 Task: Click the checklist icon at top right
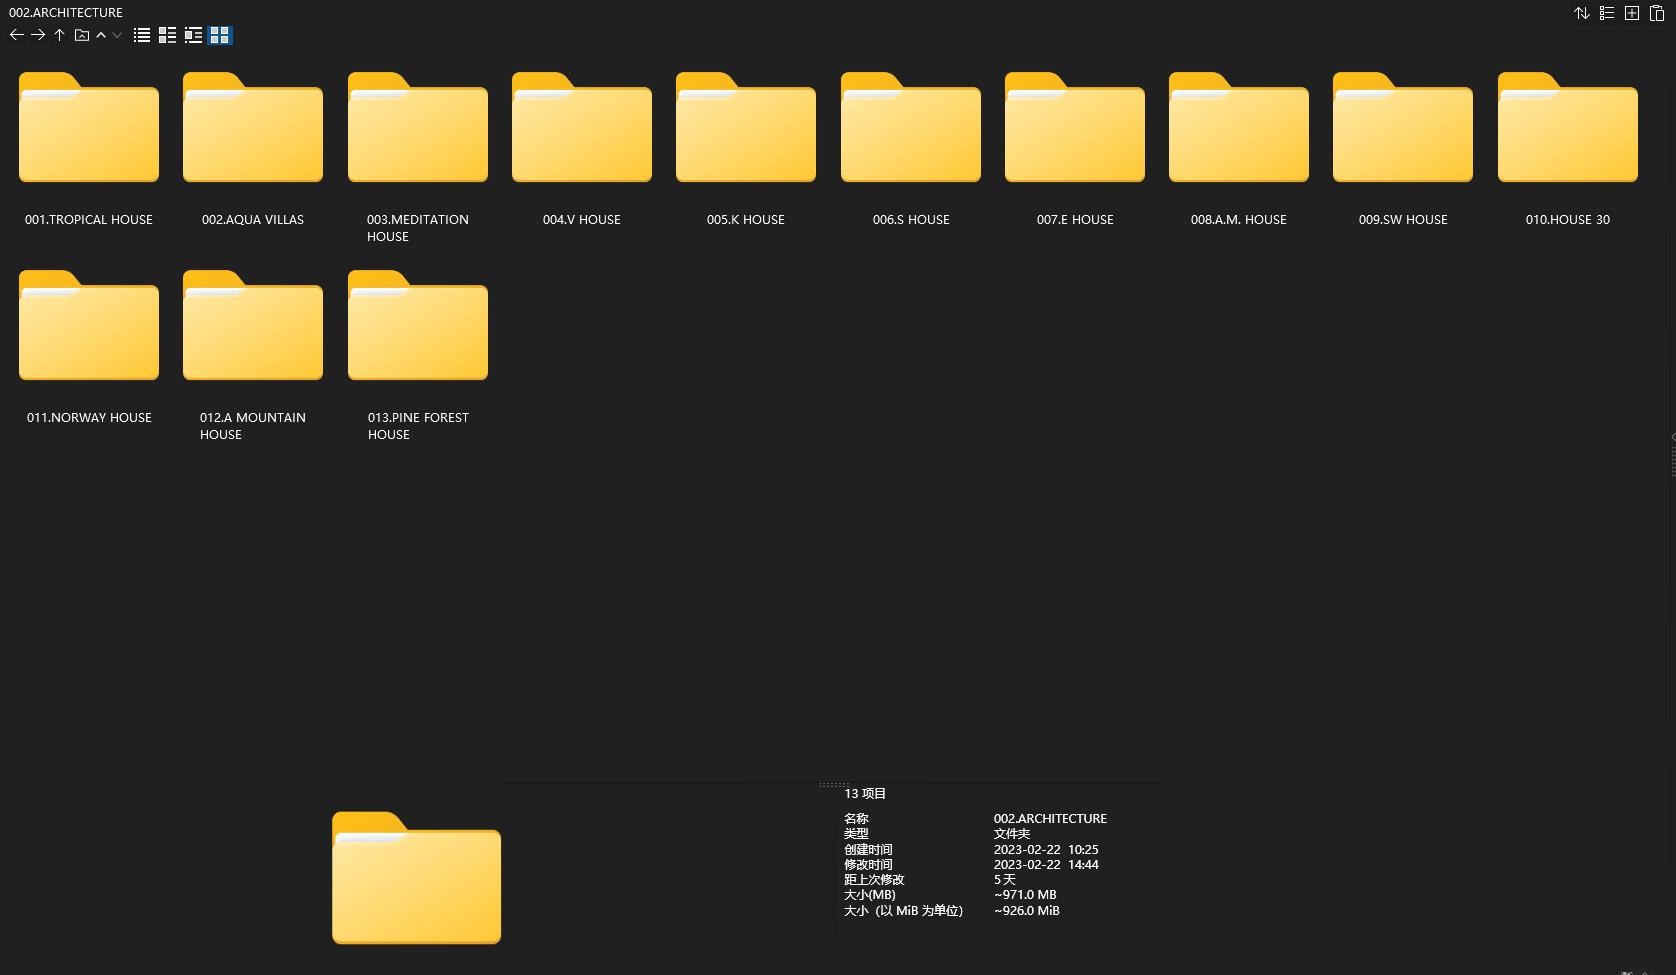click(1607, 13)
